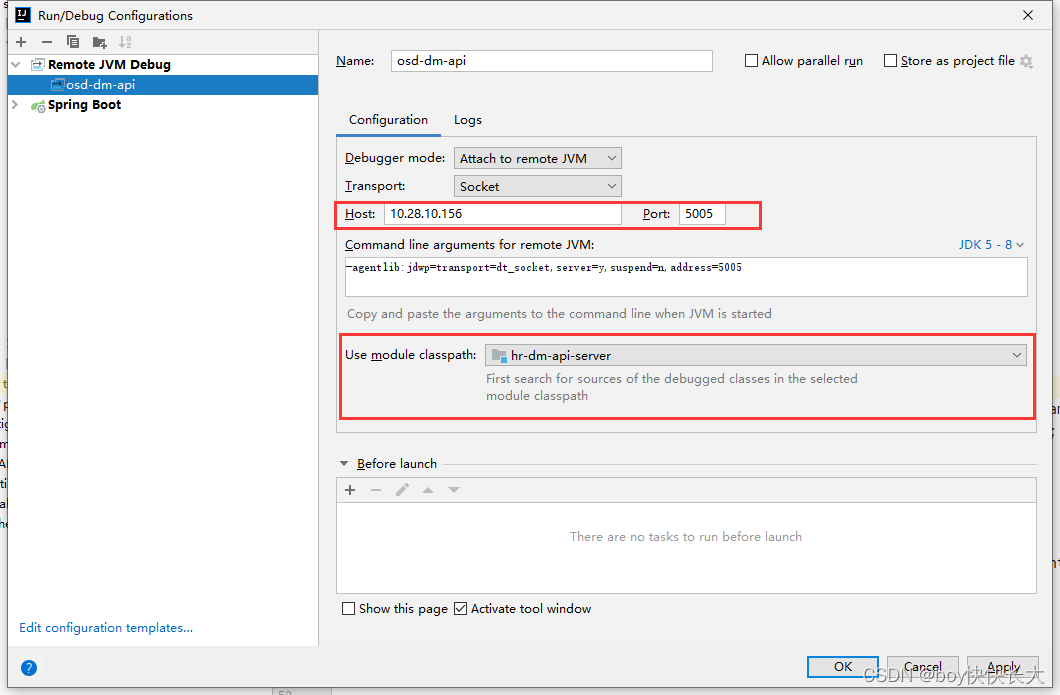Click the OK button
Image resolution: width=1060 pixels, height=695 pixels.
(x=842, y=667)
